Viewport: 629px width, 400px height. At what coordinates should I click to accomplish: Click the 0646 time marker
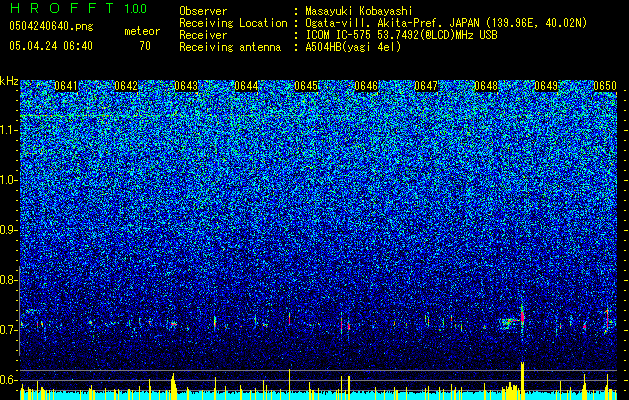[366, 86]
